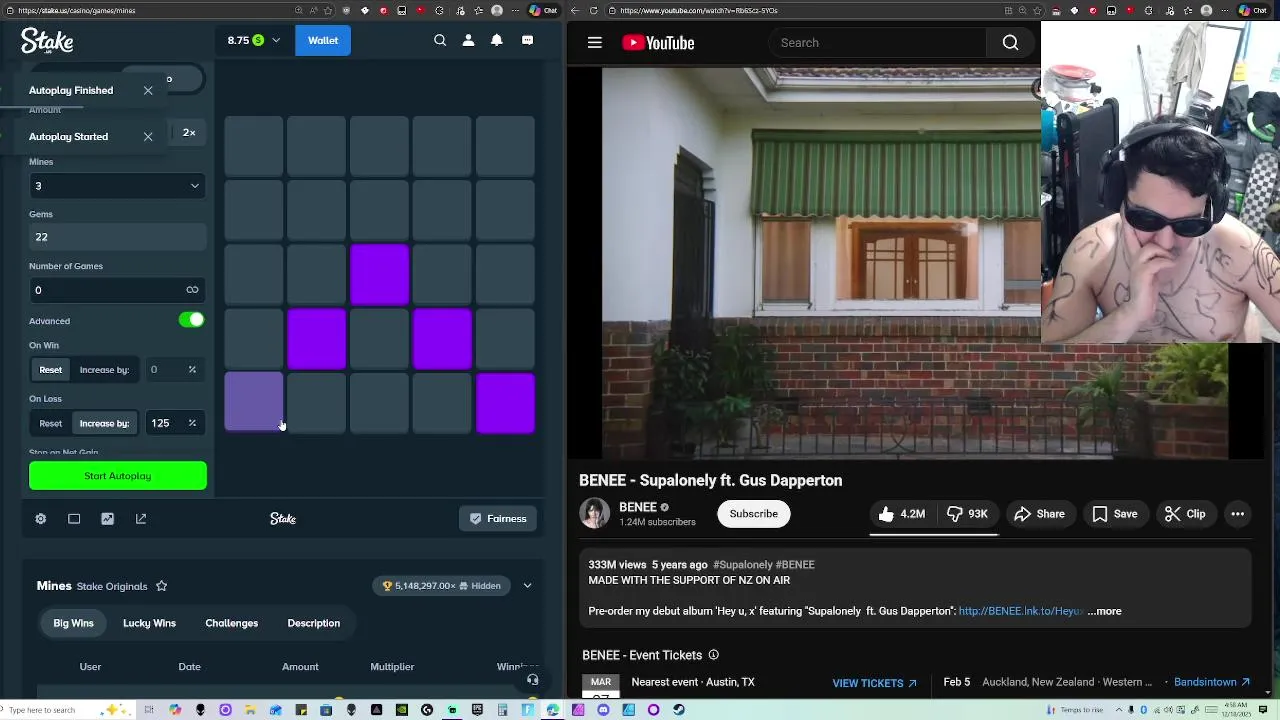
Task: Open Mines game settings gear
Action: 41,519
